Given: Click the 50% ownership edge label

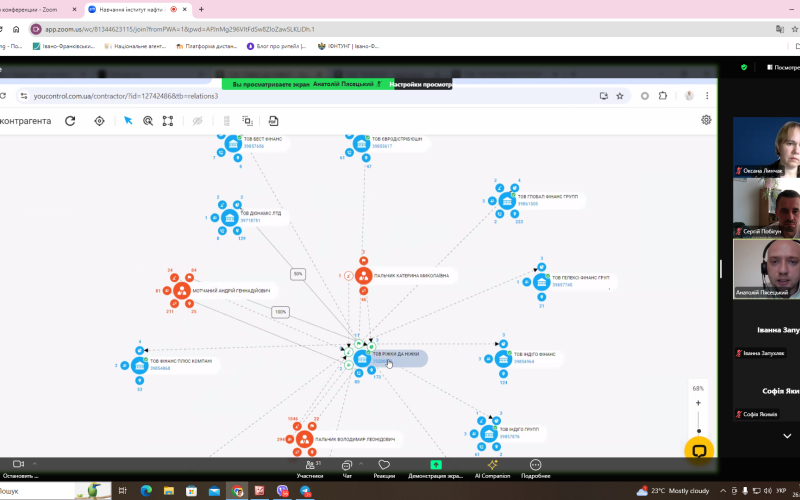Looking at the screenshot, I should click(x=298, y=274).
